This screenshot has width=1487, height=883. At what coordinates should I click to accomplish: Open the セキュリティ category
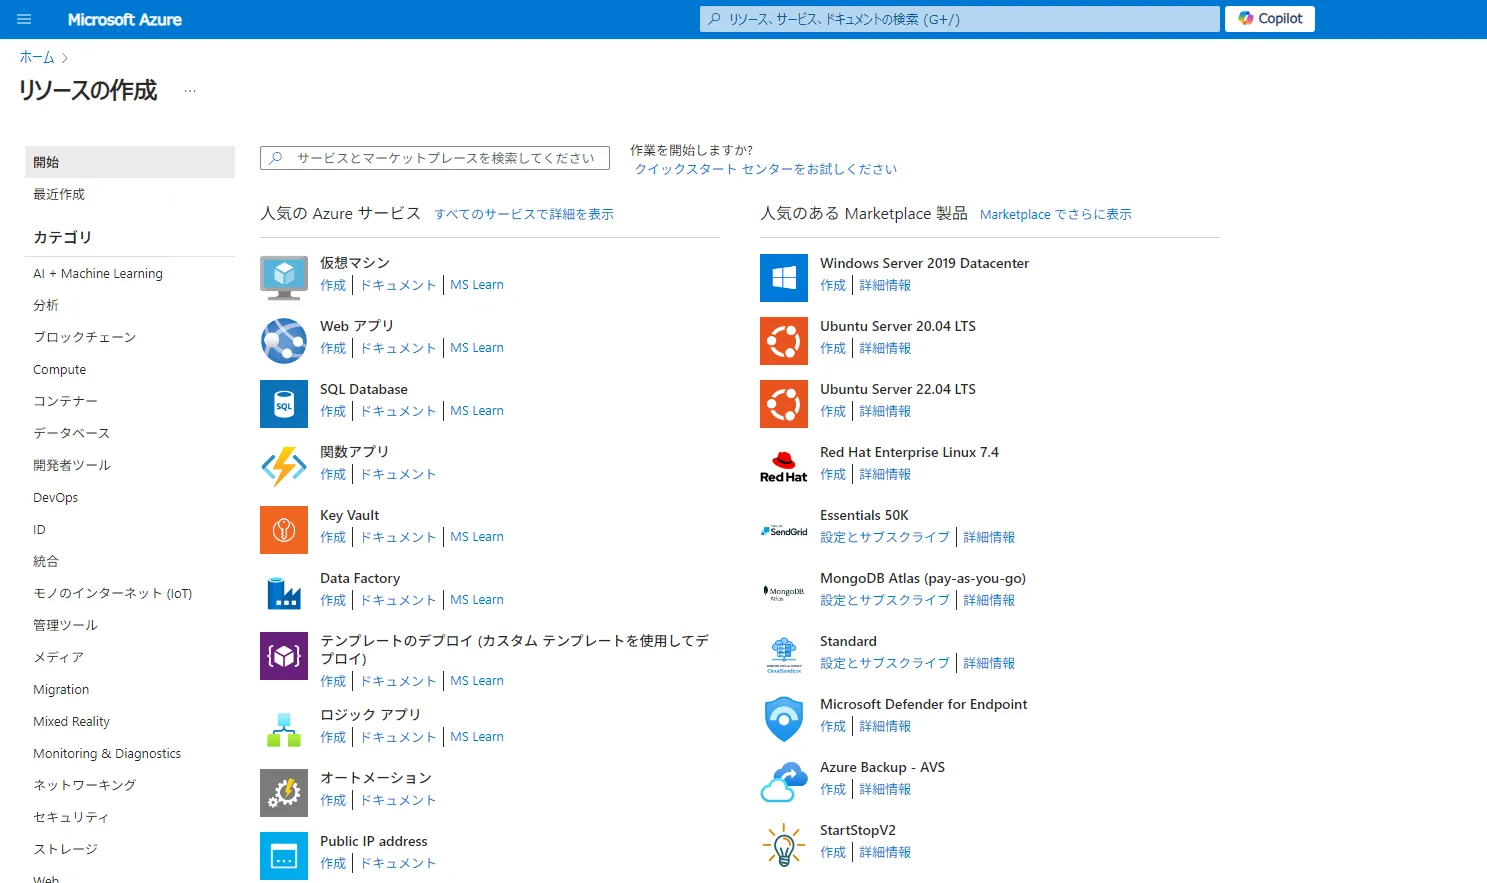point(72,817)
